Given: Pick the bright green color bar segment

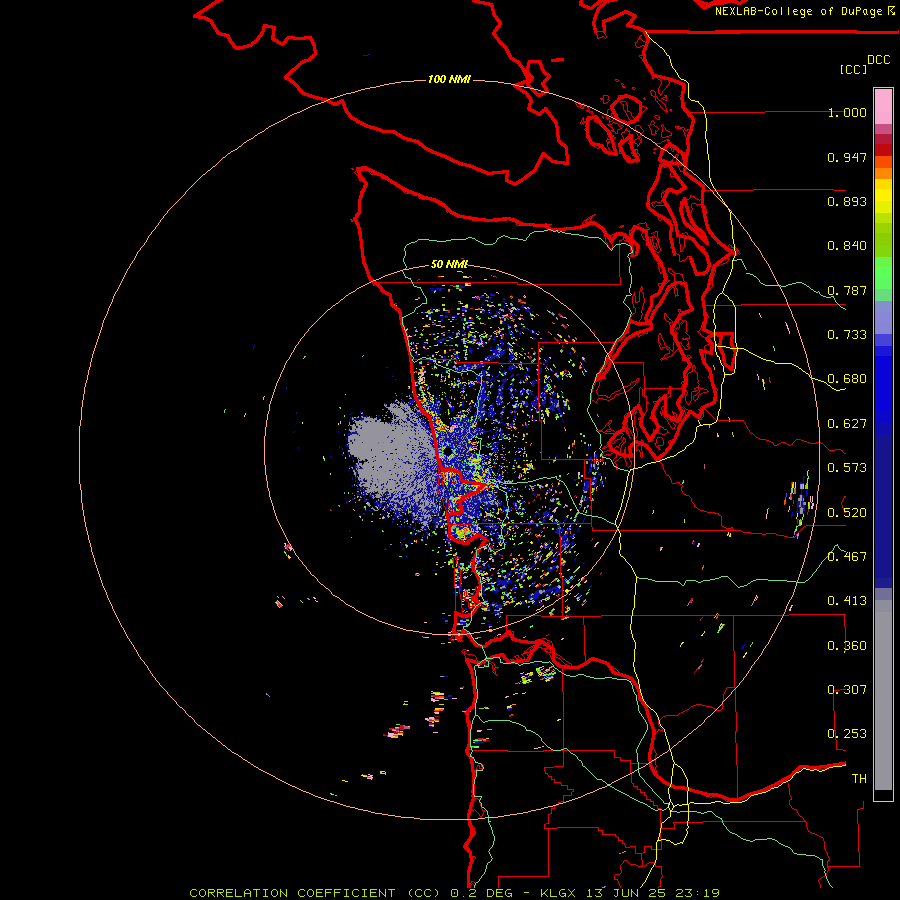Looking at the screenshot, I should [x=883, y=273].
